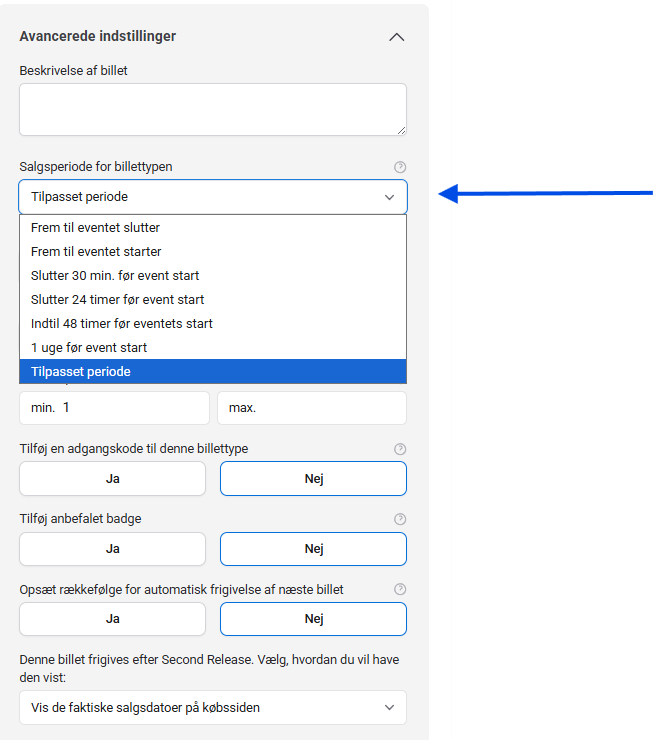The image size is (654, 740).
Task: Enable Ja for automatisk frigivelse rækkefølge
Action: pos(112,619)
